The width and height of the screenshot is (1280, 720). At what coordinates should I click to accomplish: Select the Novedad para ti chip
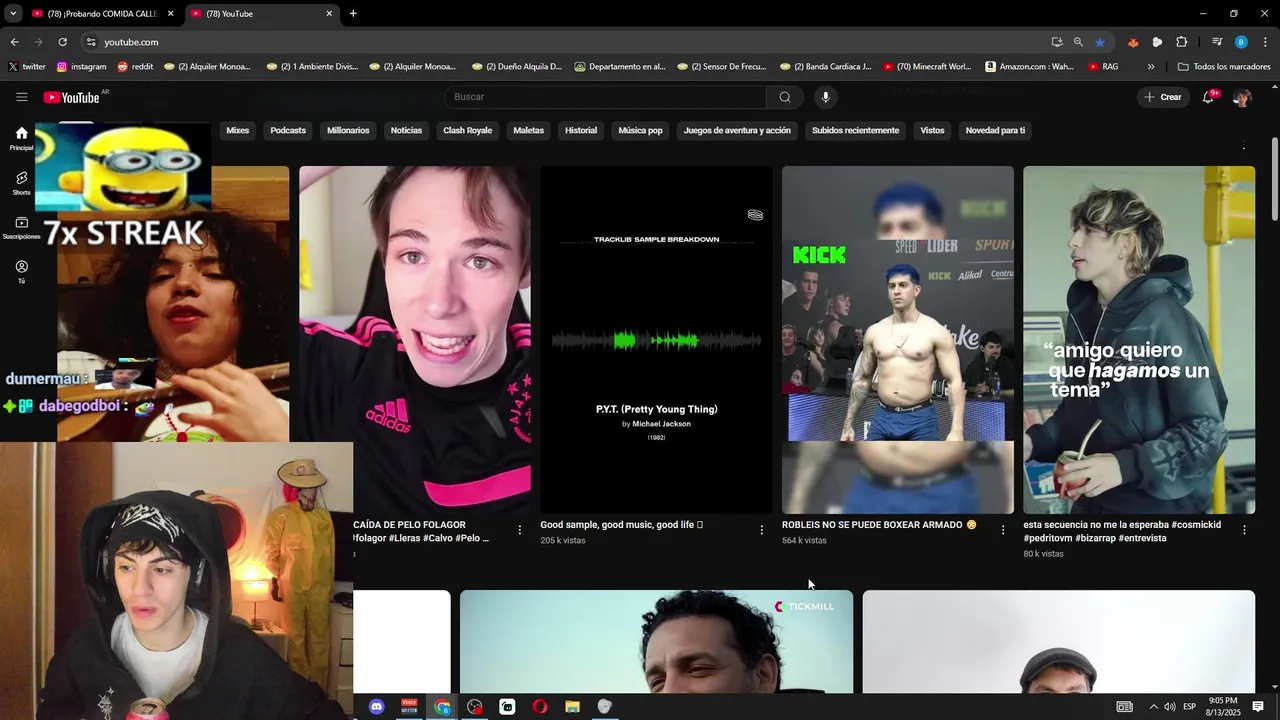pos(995,130)
